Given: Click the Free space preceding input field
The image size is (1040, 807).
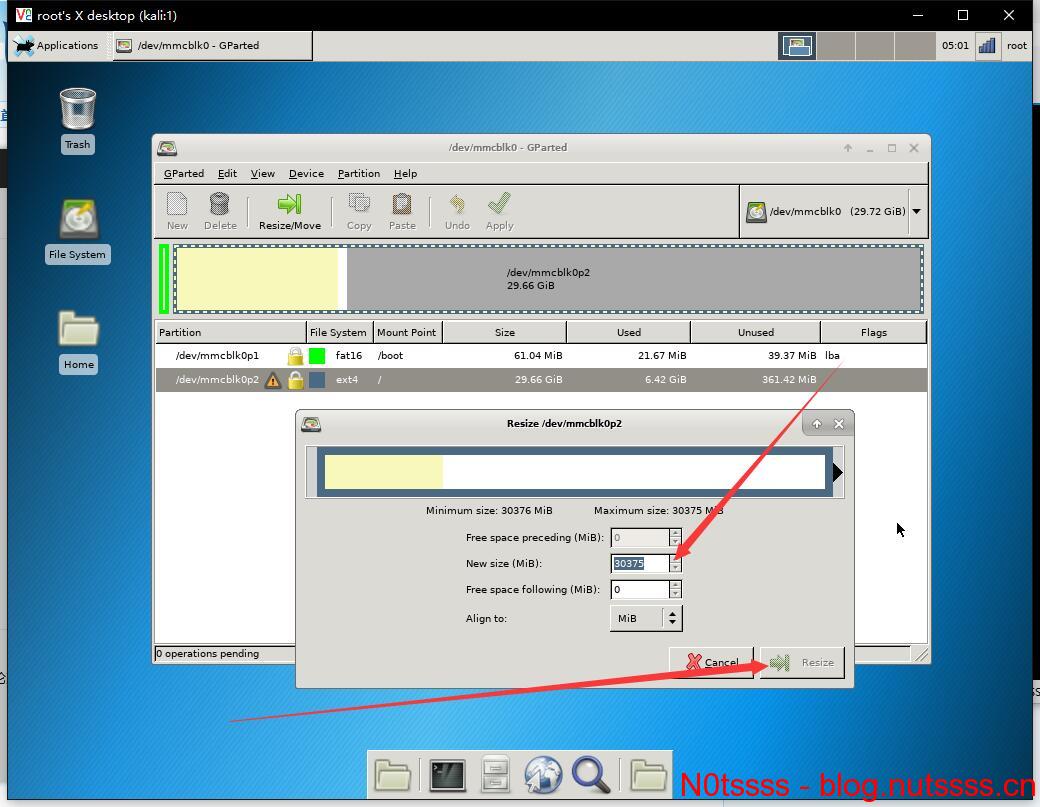Looking at the screenshot, I should (640, 537).
